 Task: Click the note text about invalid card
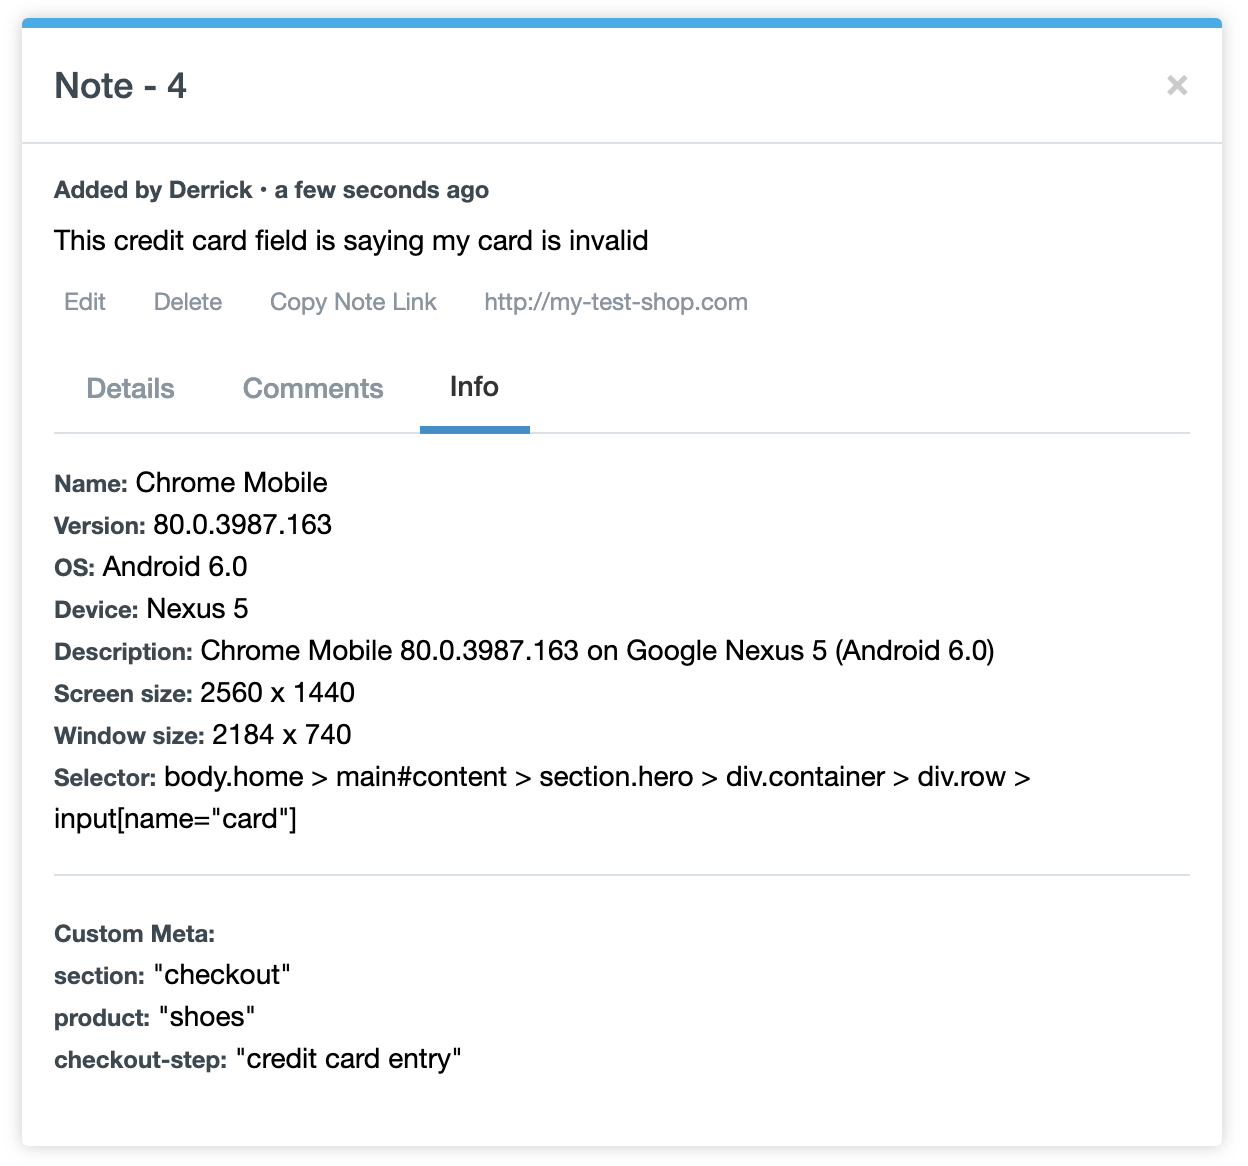(351, 241)
